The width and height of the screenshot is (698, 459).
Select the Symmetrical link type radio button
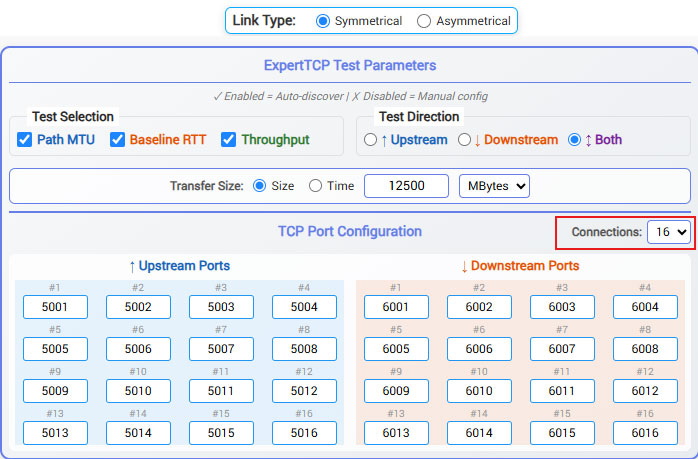[322, 21]
